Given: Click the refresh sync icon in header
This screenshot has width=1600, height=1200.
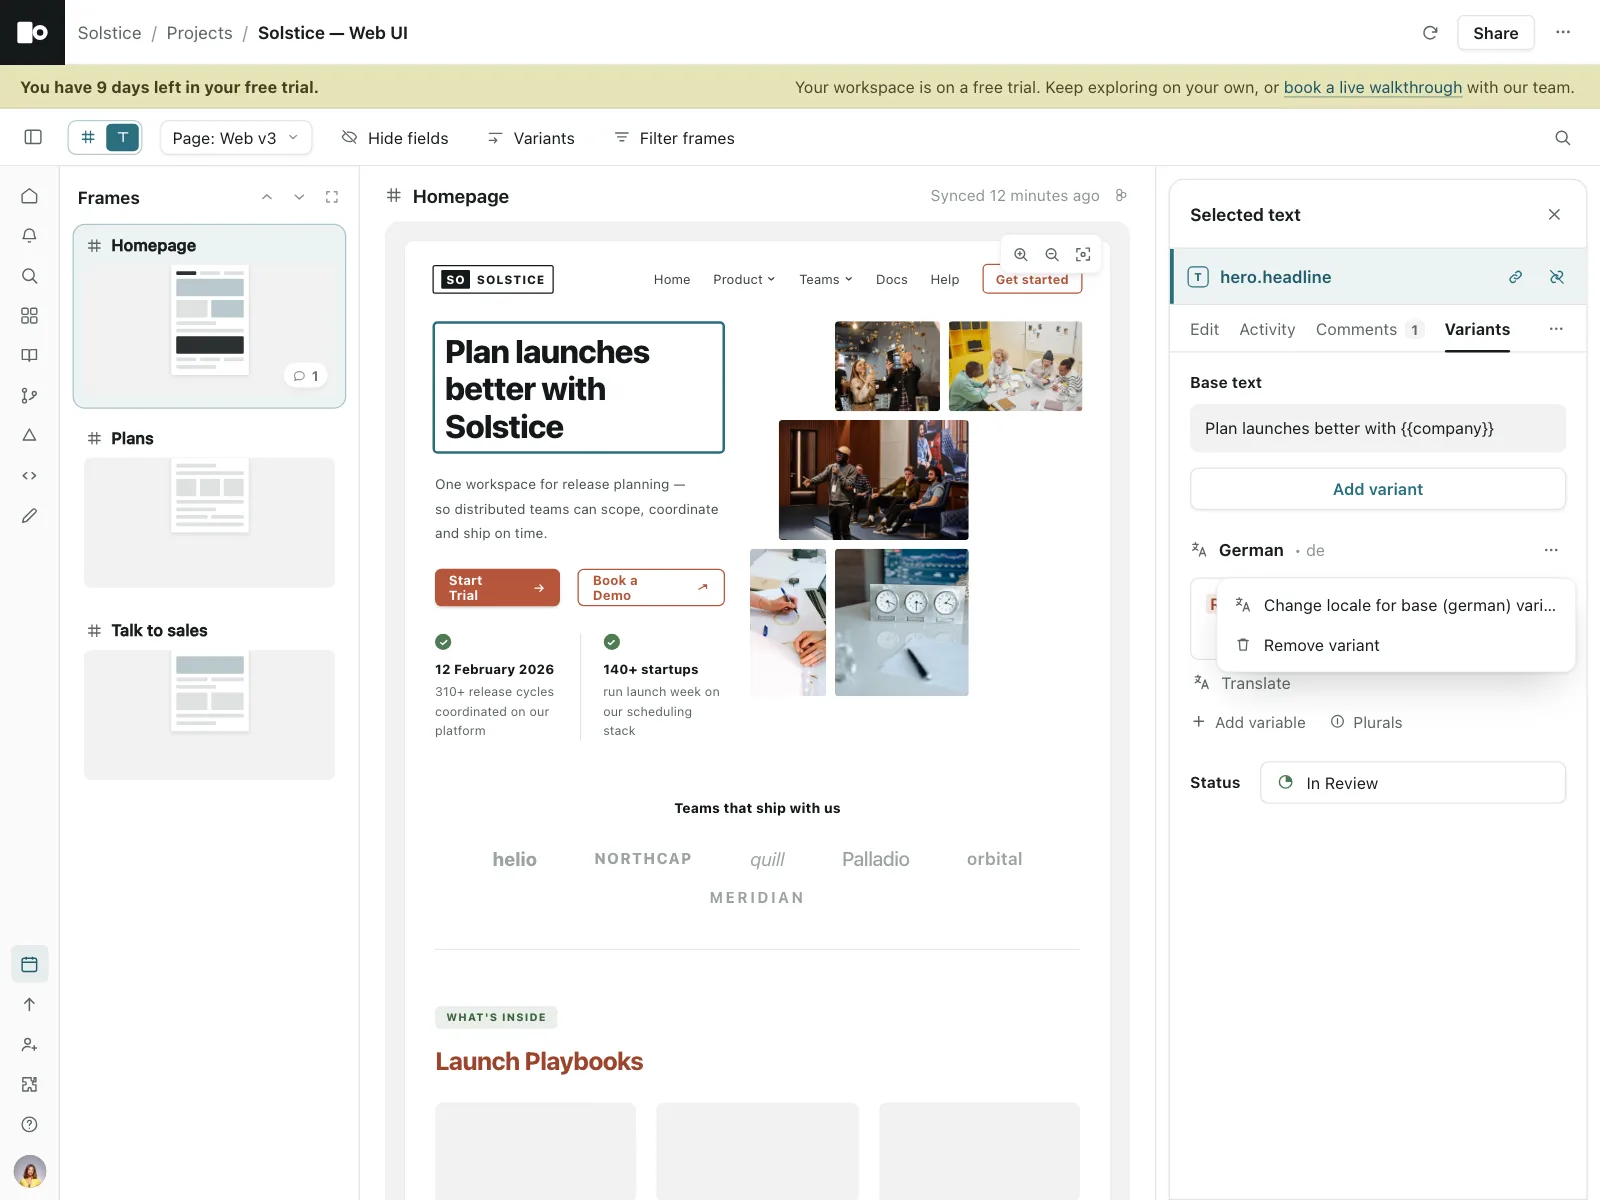Looking at the screenshot, I should pyautogui.click(x=1430, y=33).
